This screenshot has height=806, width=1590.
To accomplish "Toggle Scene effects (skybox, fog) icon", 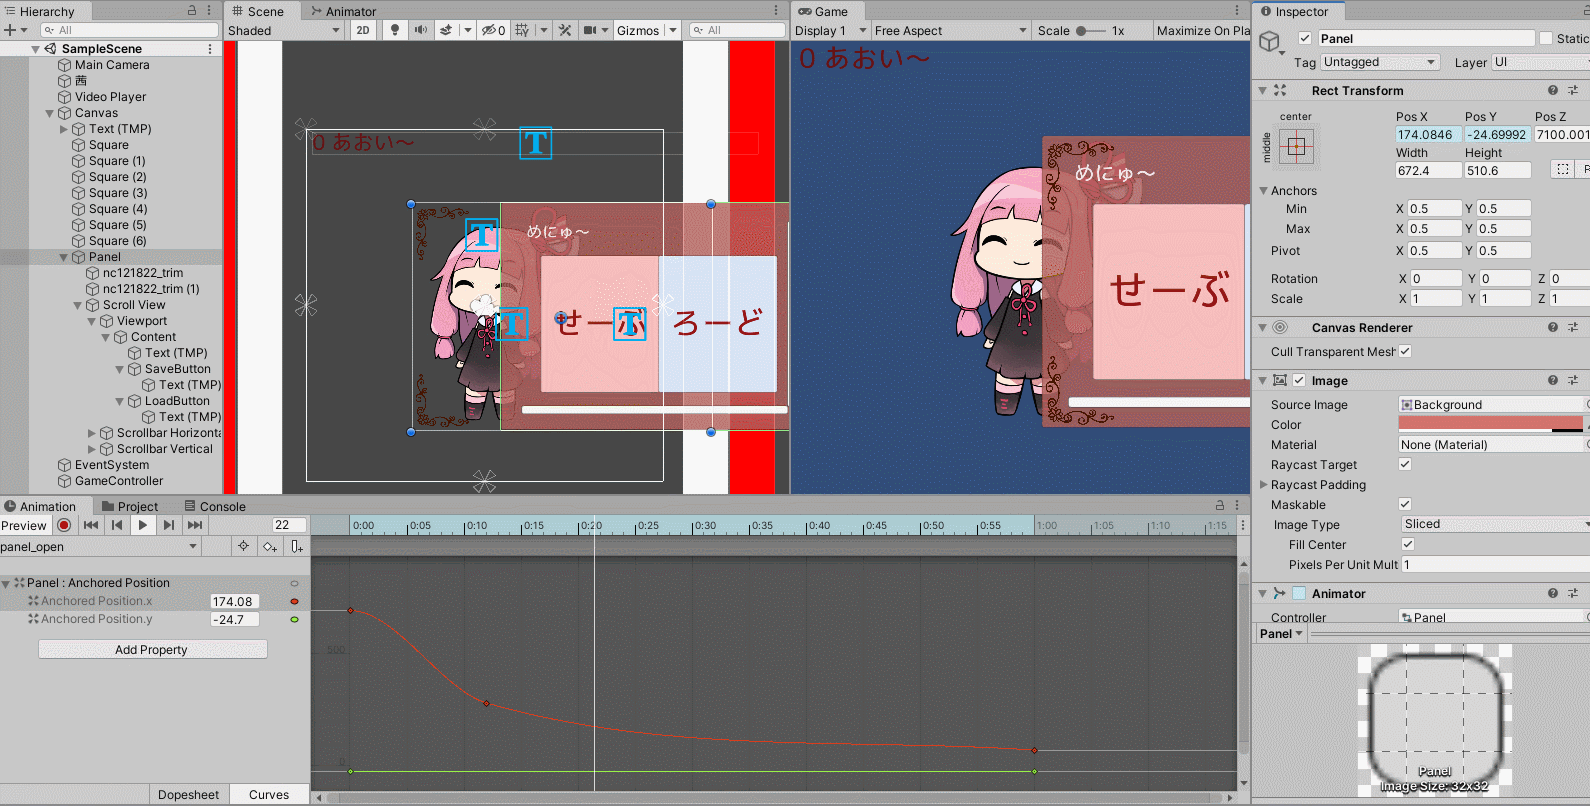I will [x=446, y=30].
